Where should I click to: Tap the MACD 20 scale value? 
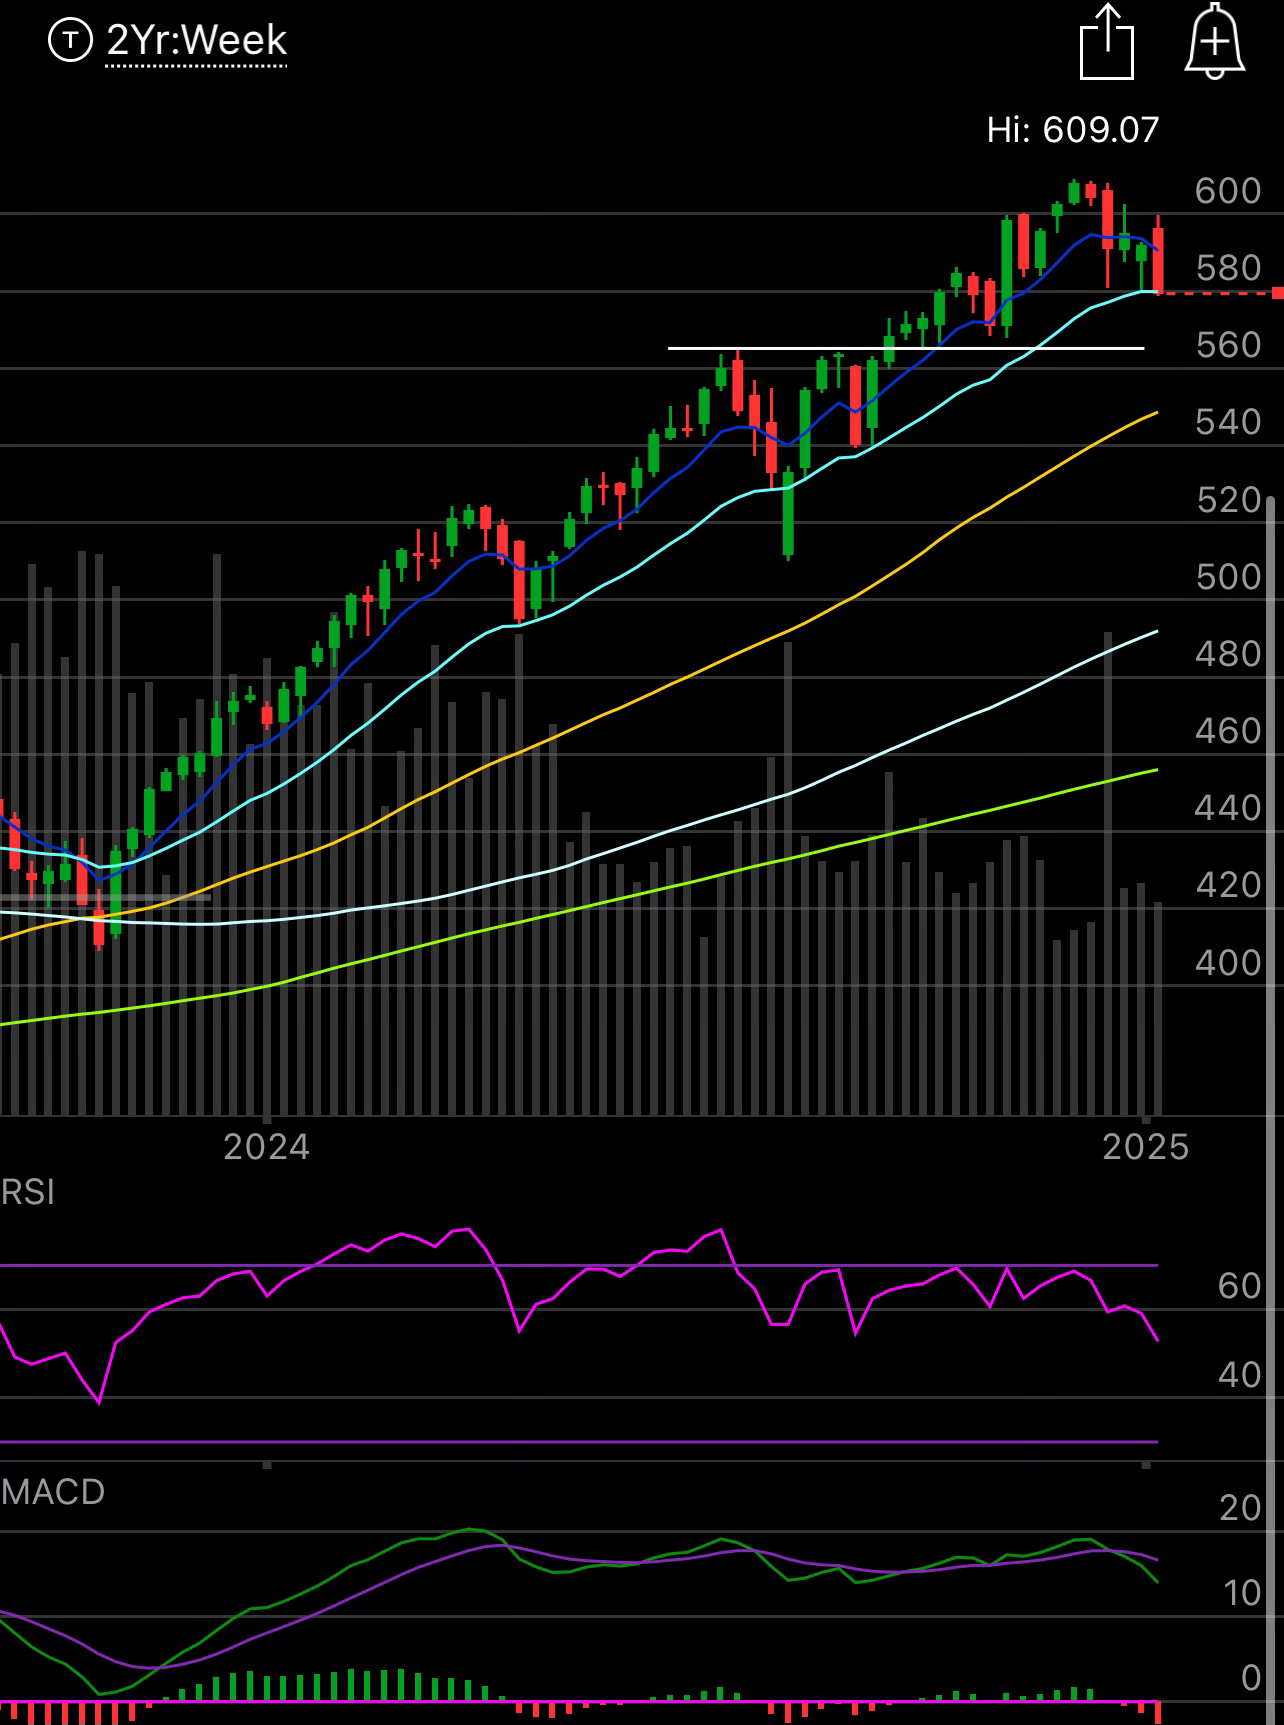[1240, 1508]
